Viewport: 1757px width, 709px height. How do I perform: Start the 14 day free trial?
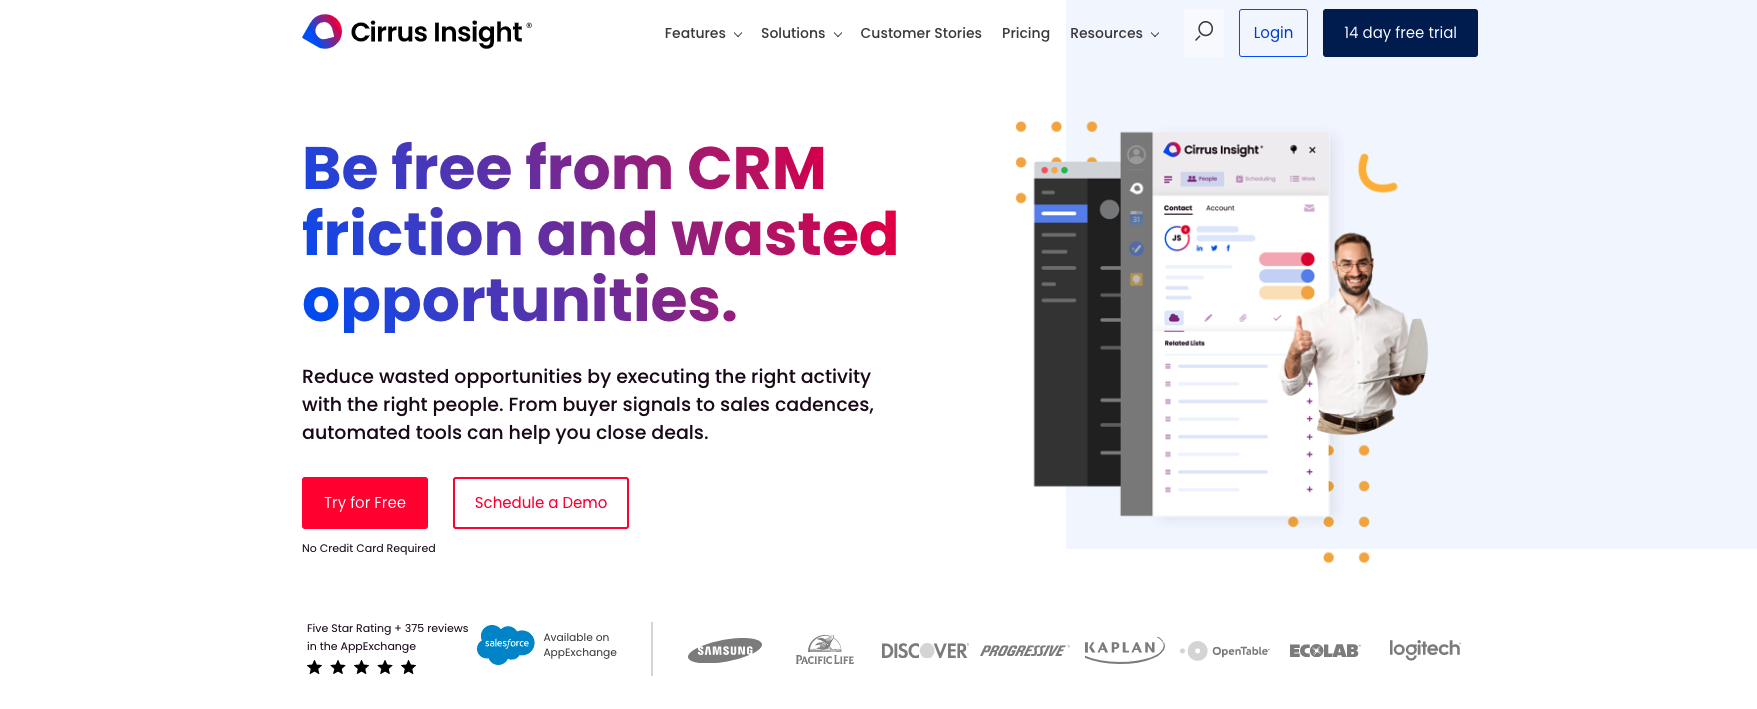pyautogui.click(x=1399, y=33)
